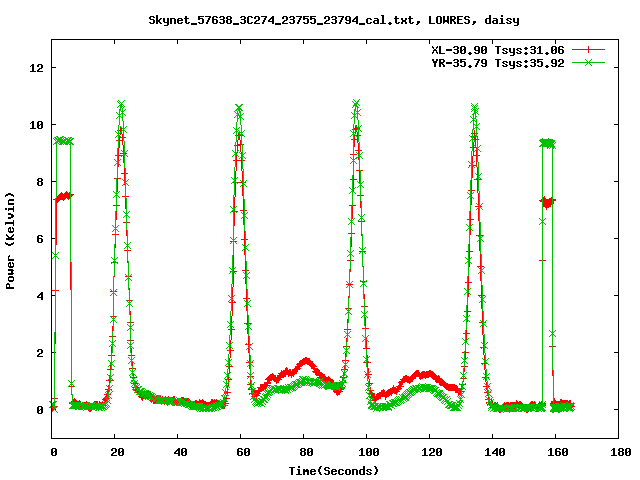Click the y-axis tick label 12

tap(36, 68)
